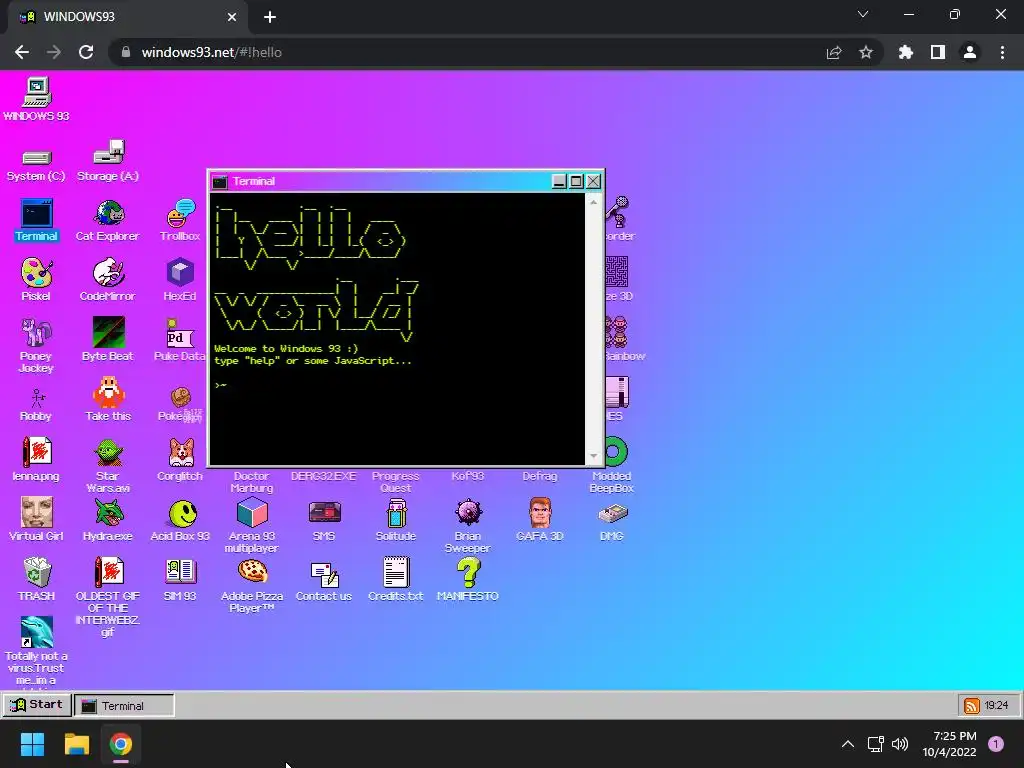The image size is (1024, 768).
Task: Open the Corglitch icon
Action: (181, 453)
